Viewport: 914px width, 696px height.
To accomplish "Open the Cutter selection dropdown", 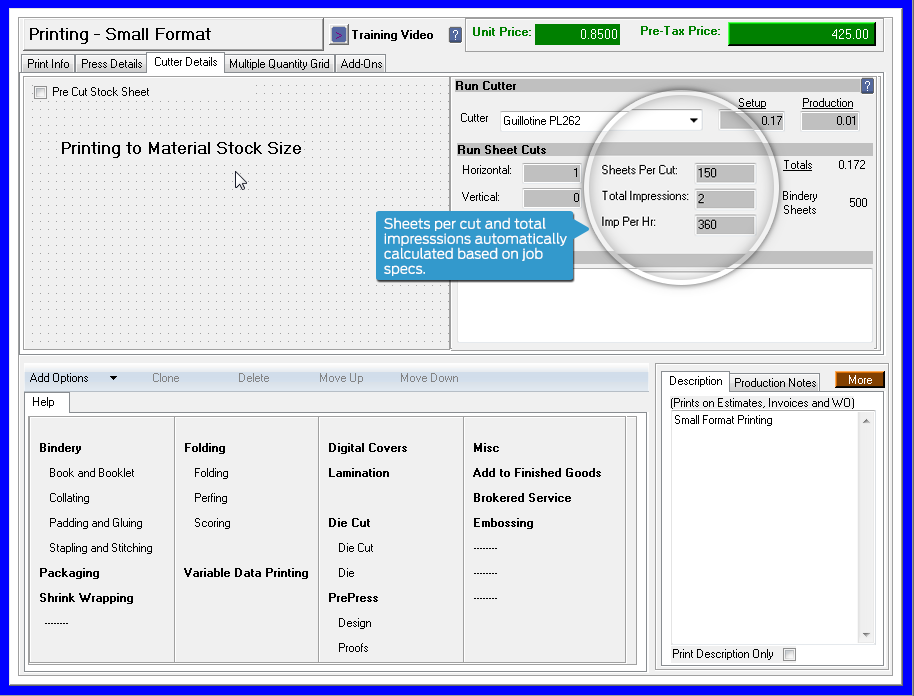I will point(694,120).
